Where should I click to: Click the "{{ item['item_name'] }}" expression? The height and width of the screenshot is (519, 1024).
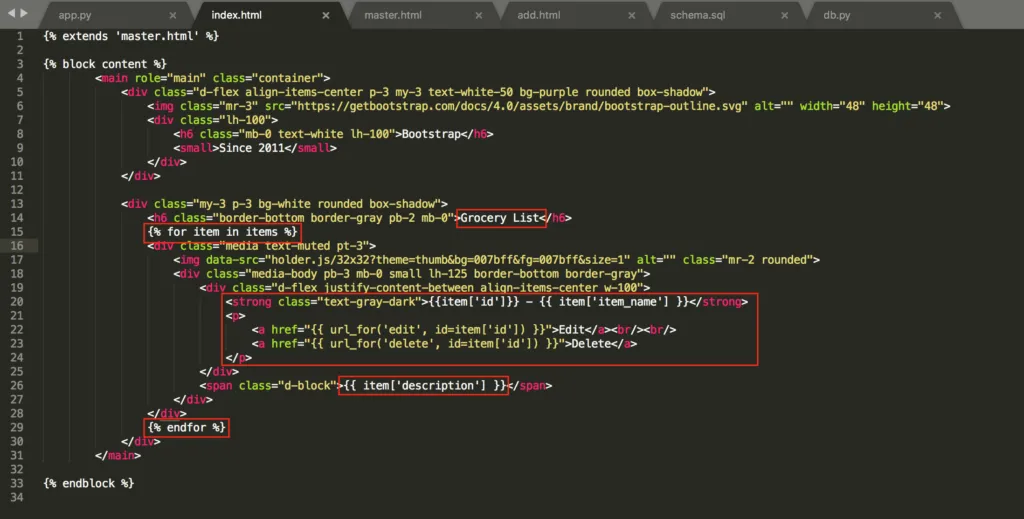[614, 302]
